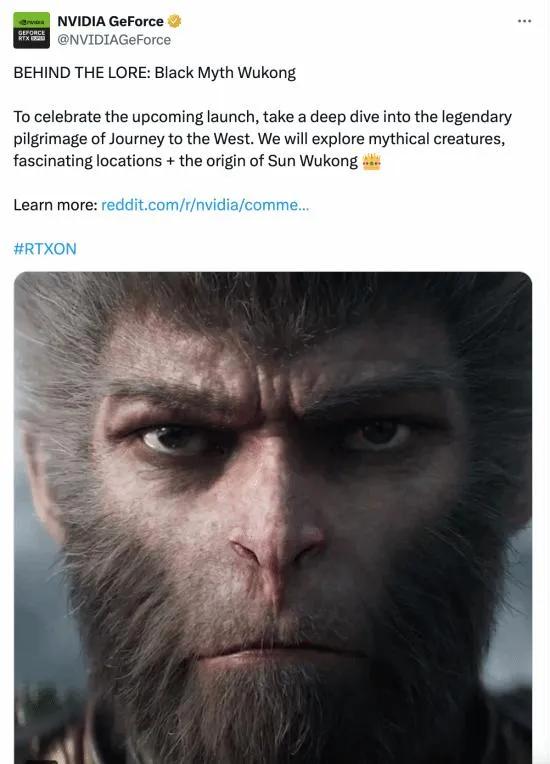Click the tweet body paragraph text
This screenshot has height=764, width=550.
click(x=263, y=139)
